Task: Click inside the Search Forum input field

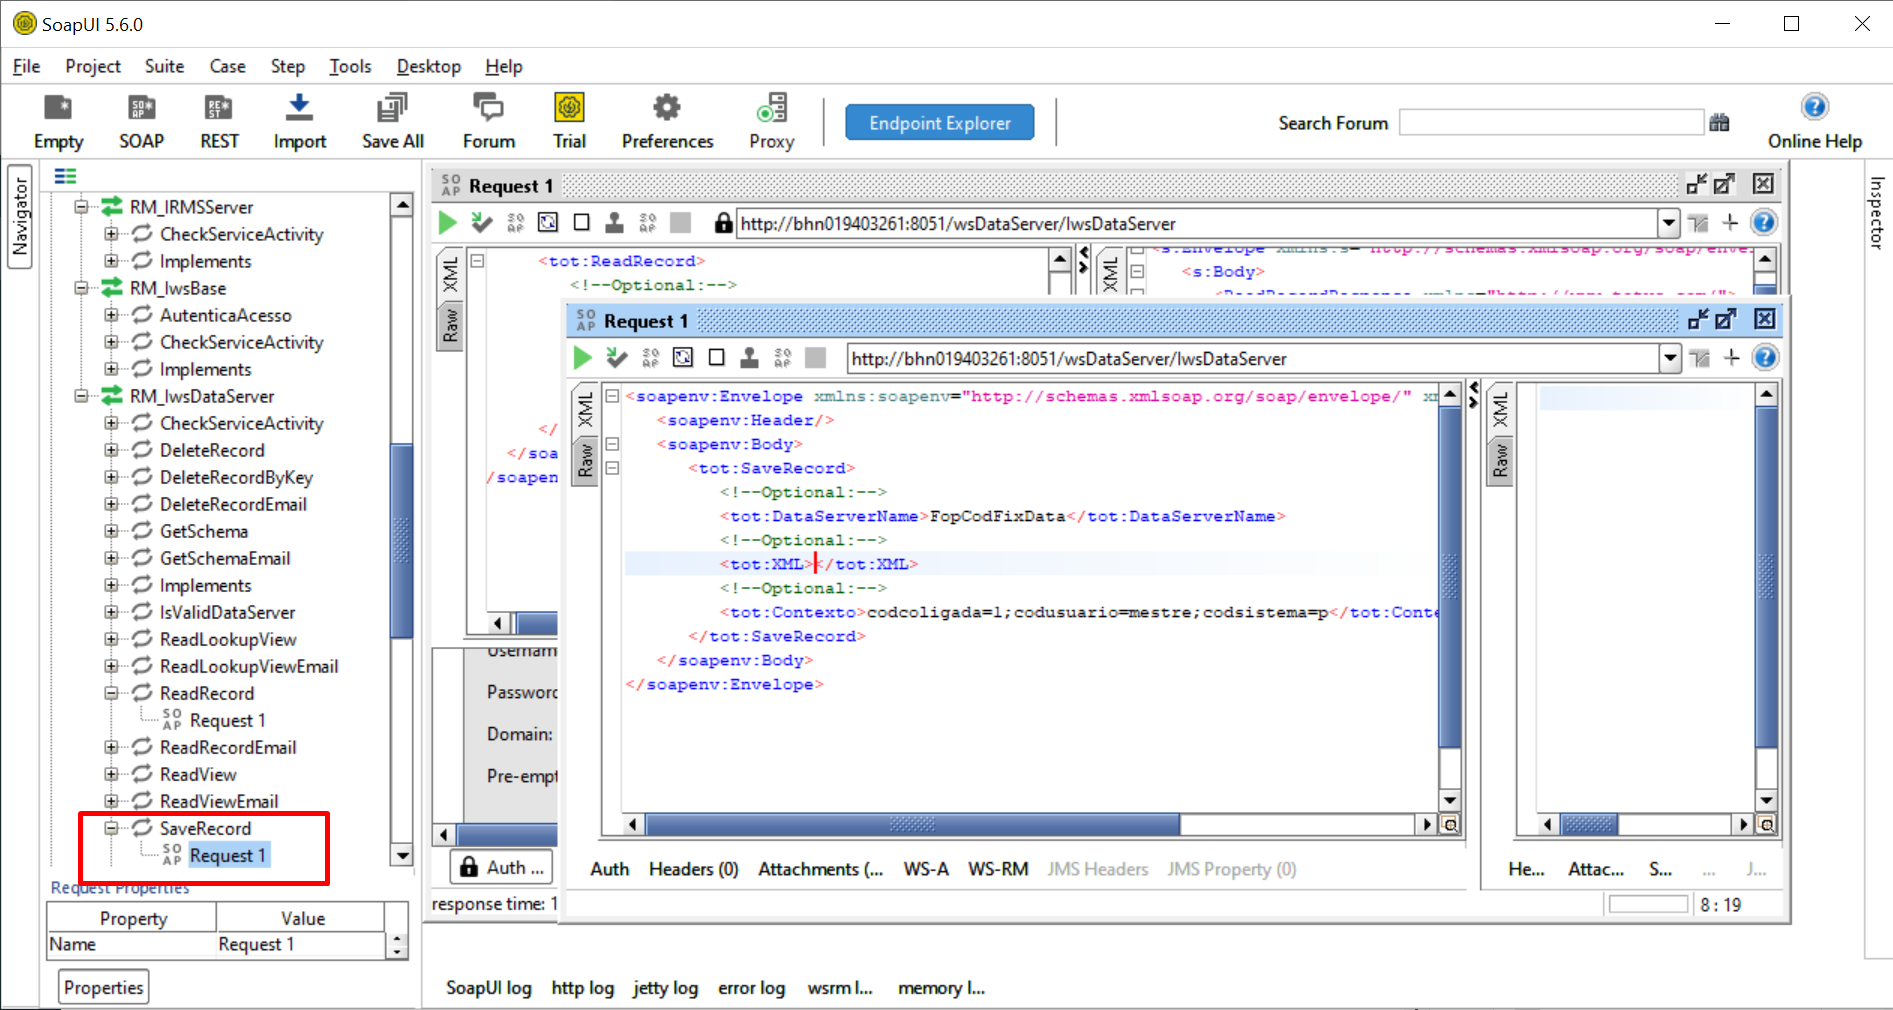Action: pos(1551,122)
